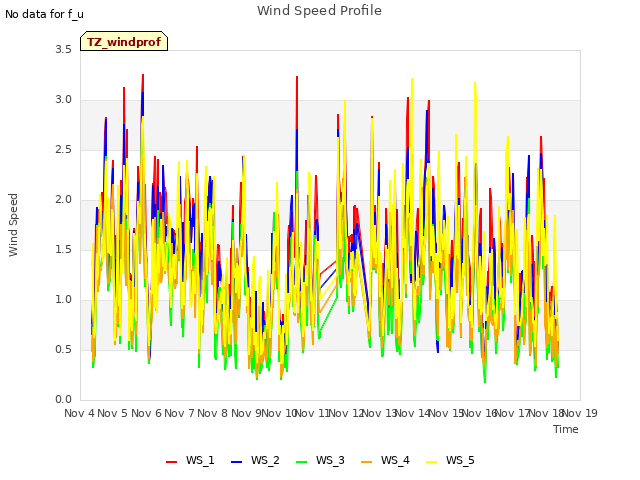The image size is (640, 480).
Task: Select the WS_4 legend label
Action: pos(395,460)
